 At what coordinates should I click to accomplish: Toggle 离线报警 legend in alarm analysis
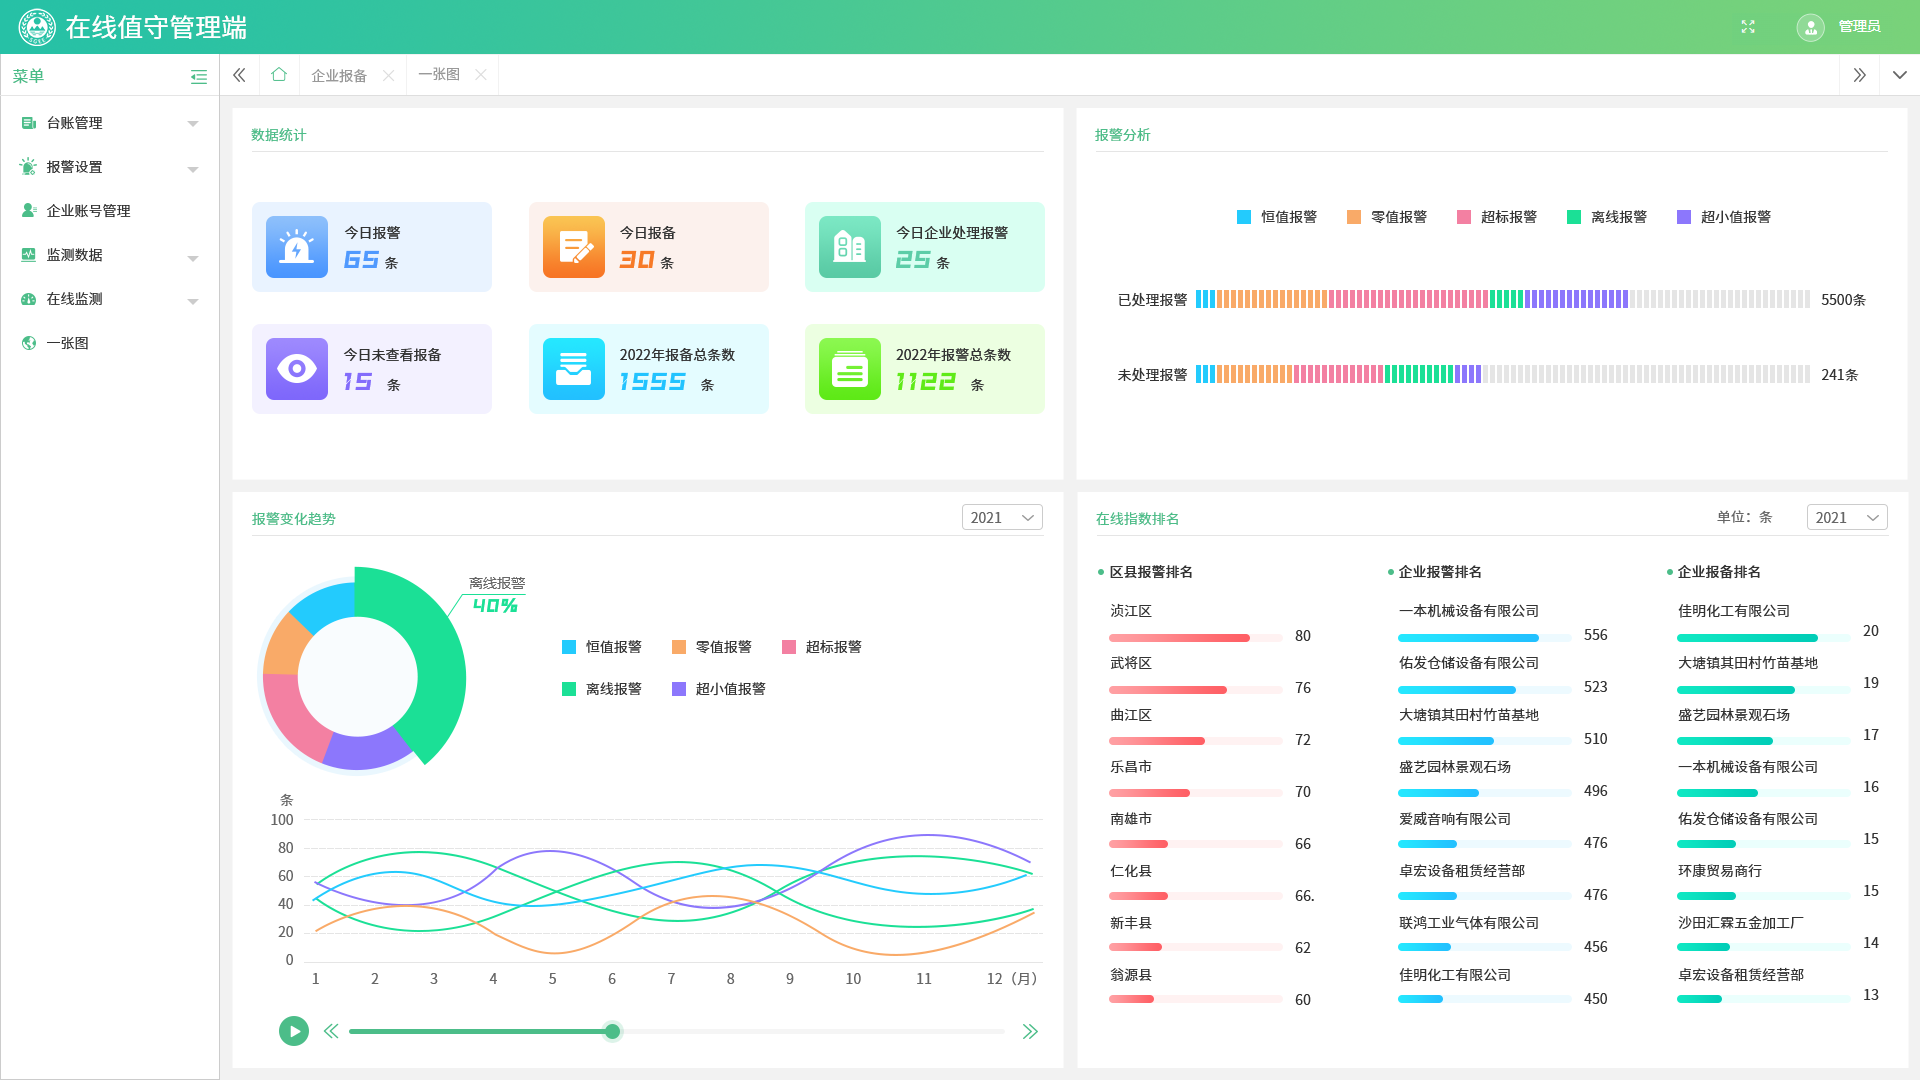(1607, 217)
